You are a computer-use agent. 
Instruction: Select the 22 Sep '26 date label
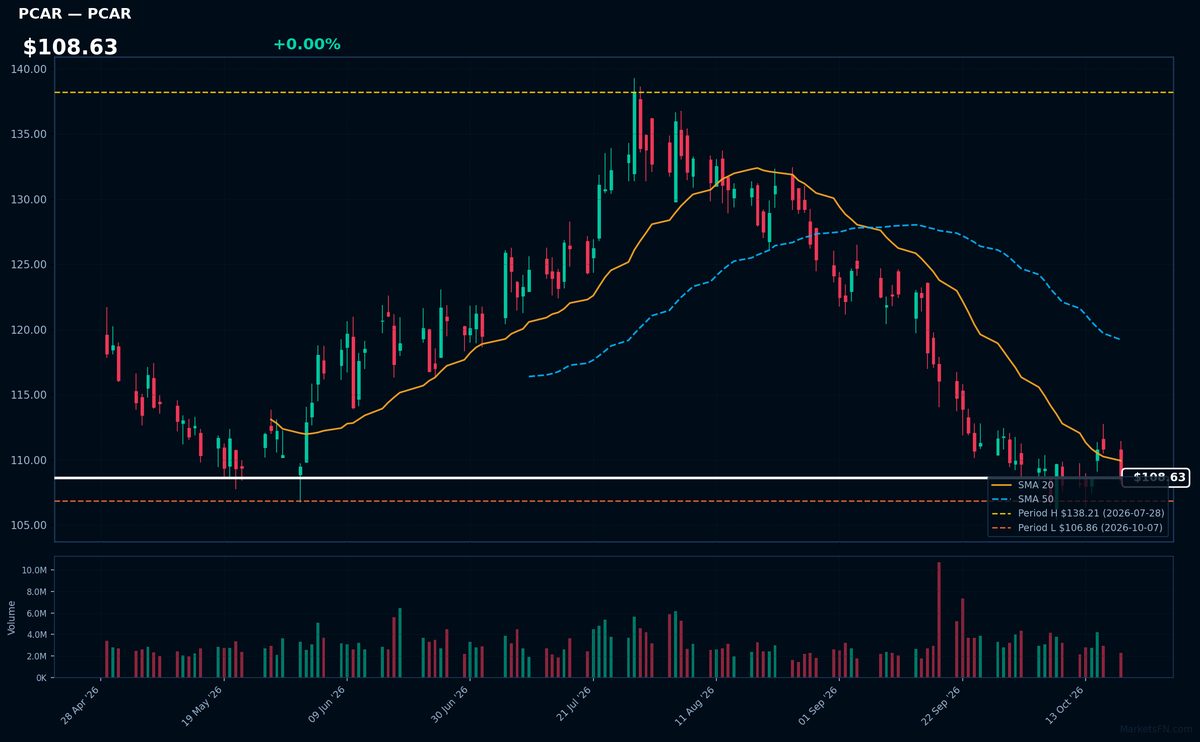tap(942, 705)
